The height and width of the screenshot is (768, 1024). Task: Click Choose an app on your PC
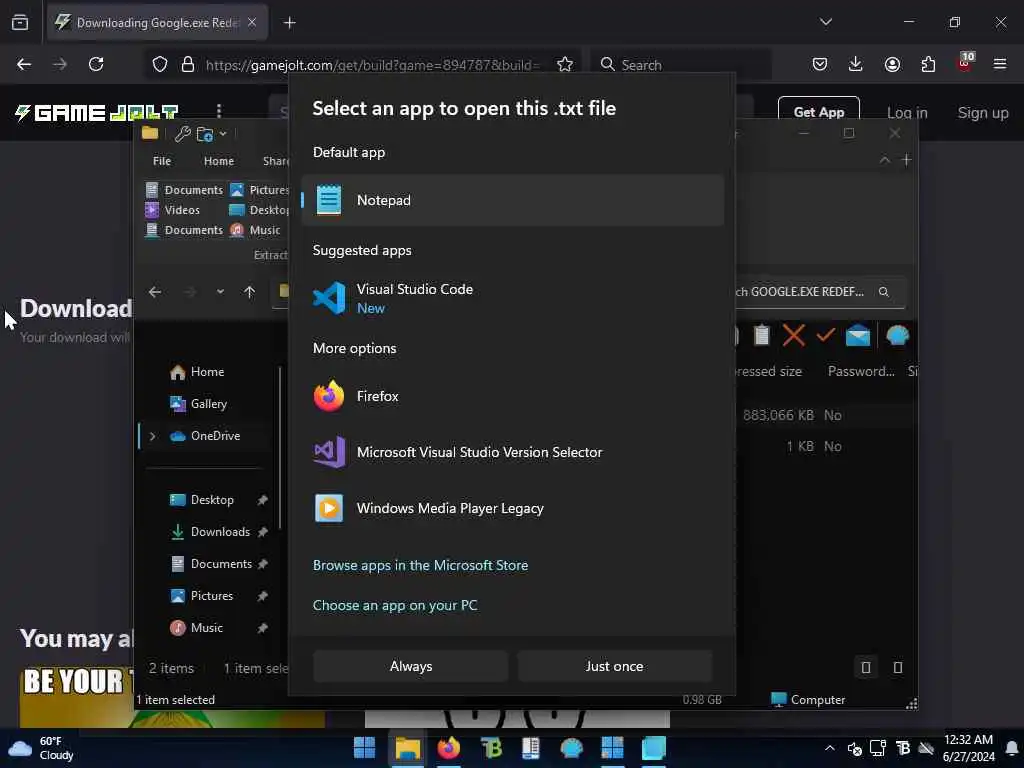(395, 605)
